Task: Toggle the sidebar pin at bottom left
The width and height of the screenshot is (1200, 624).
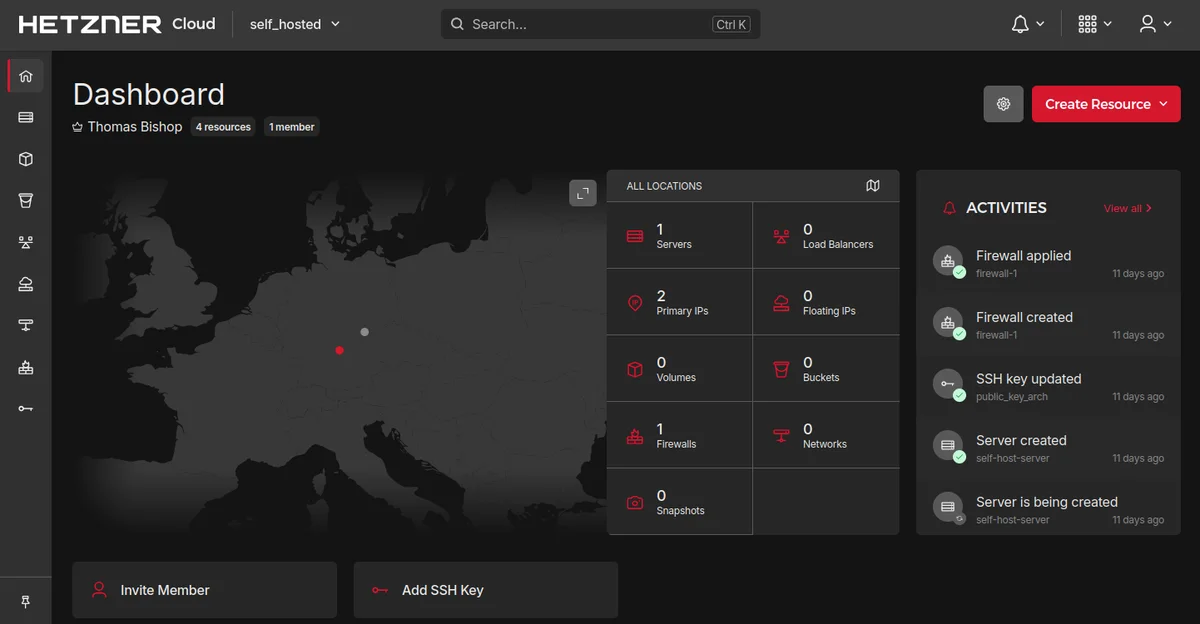Action: click(26, 601)
